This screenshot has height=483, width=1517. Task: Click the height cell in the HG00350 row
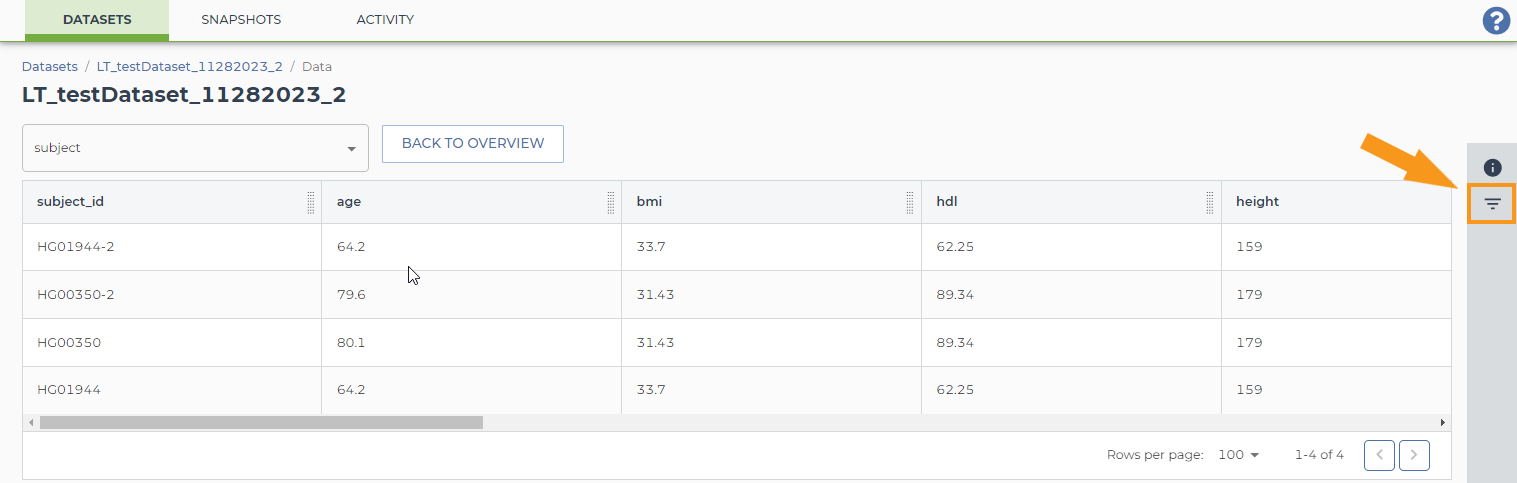[1336, 343]
